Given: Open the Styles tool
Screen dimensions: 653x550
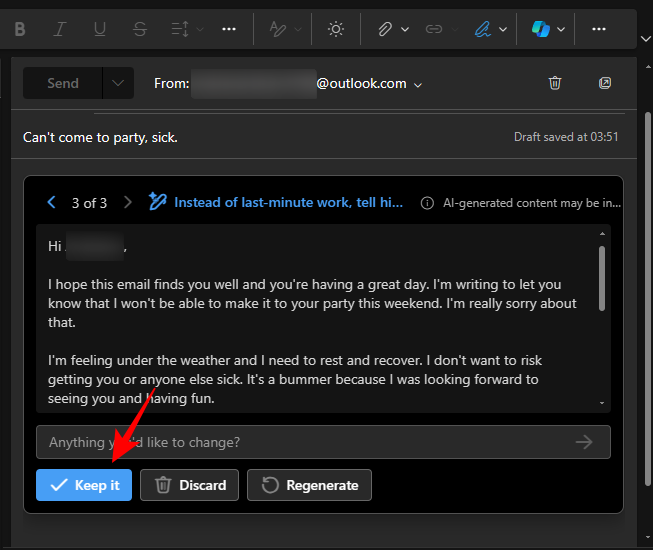Looking at the screenshot, I should pyautogui.click(x=277, y=29).
